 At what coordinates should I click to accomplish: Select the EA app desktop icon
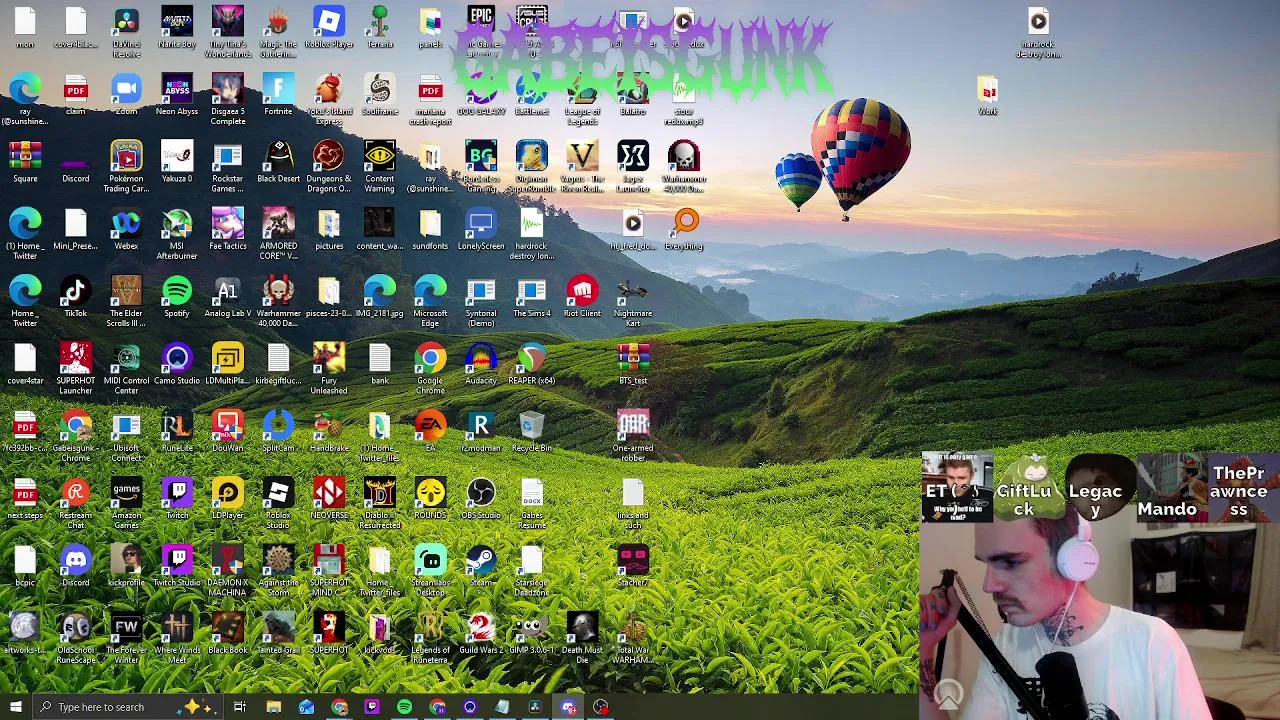tap(430, 431)
